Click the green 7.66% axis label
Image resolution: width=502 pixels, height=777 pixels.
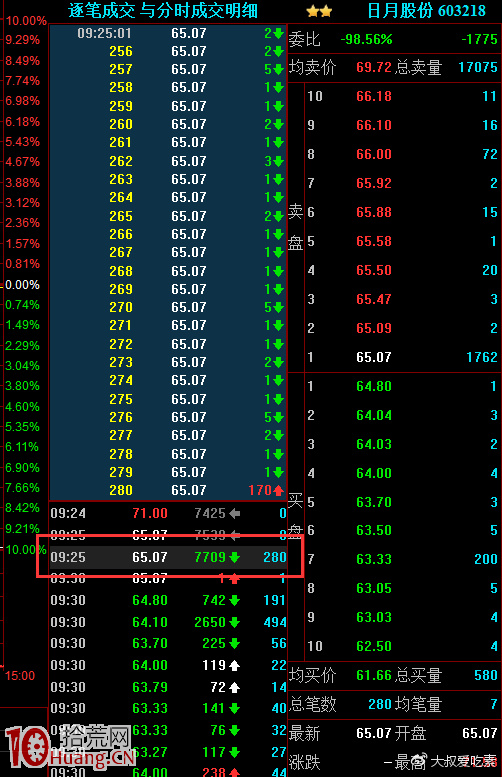click(22, 488)
